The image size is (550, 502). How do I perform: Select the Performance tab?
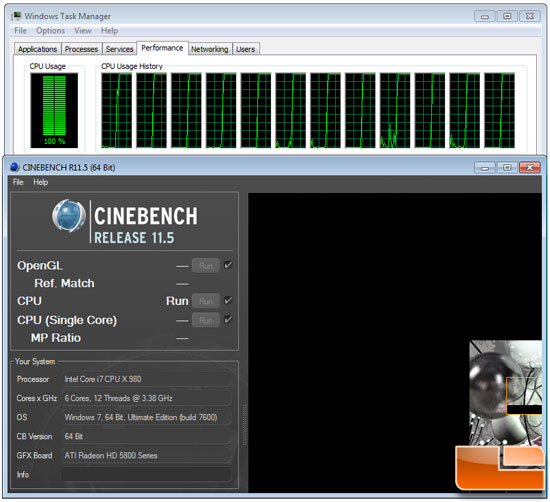[162, 48]
